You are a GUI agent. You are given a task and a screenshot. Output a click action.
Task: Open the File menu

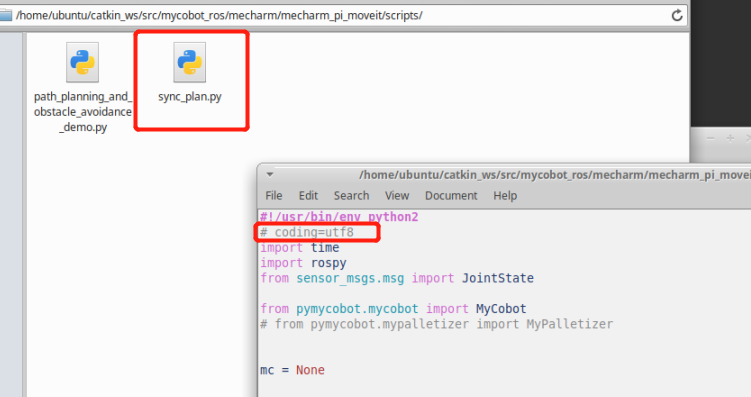tap(274, 195)
